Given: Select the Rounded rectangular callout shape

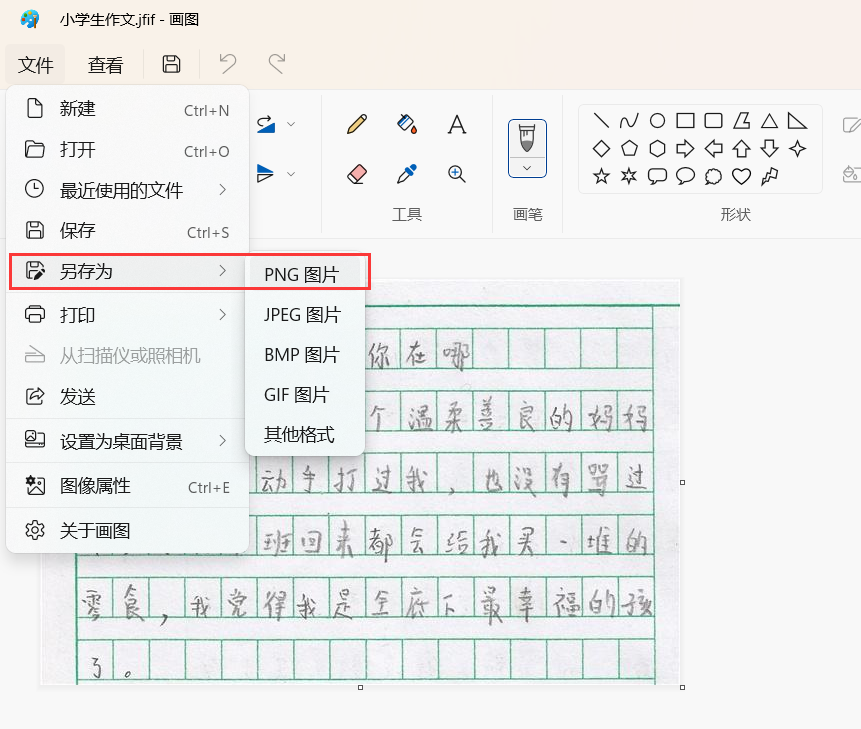Looking at the screenshot, I should tap(657, 176).
